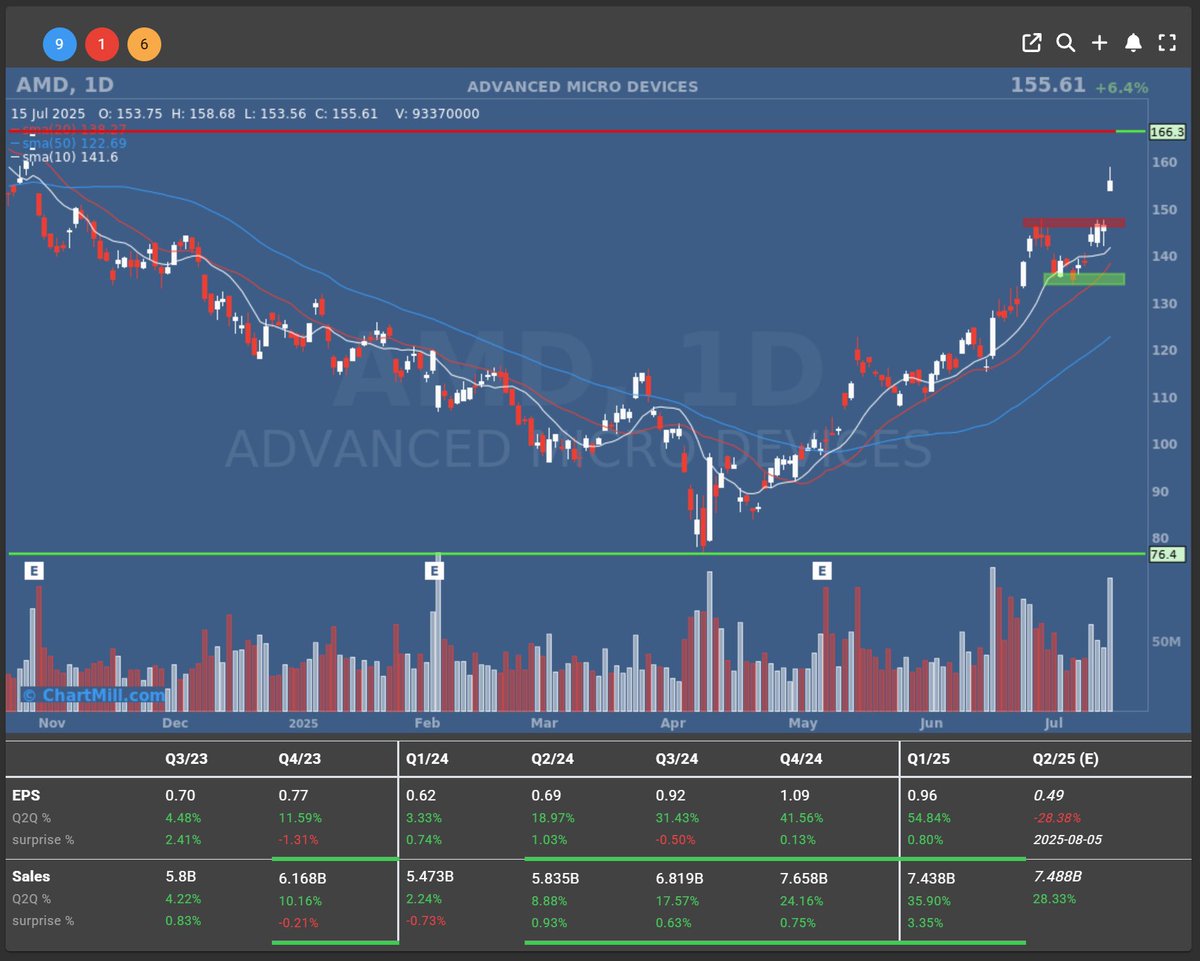
Task: Click the sma(10) 141.6 legend entry
Action: 65,157
